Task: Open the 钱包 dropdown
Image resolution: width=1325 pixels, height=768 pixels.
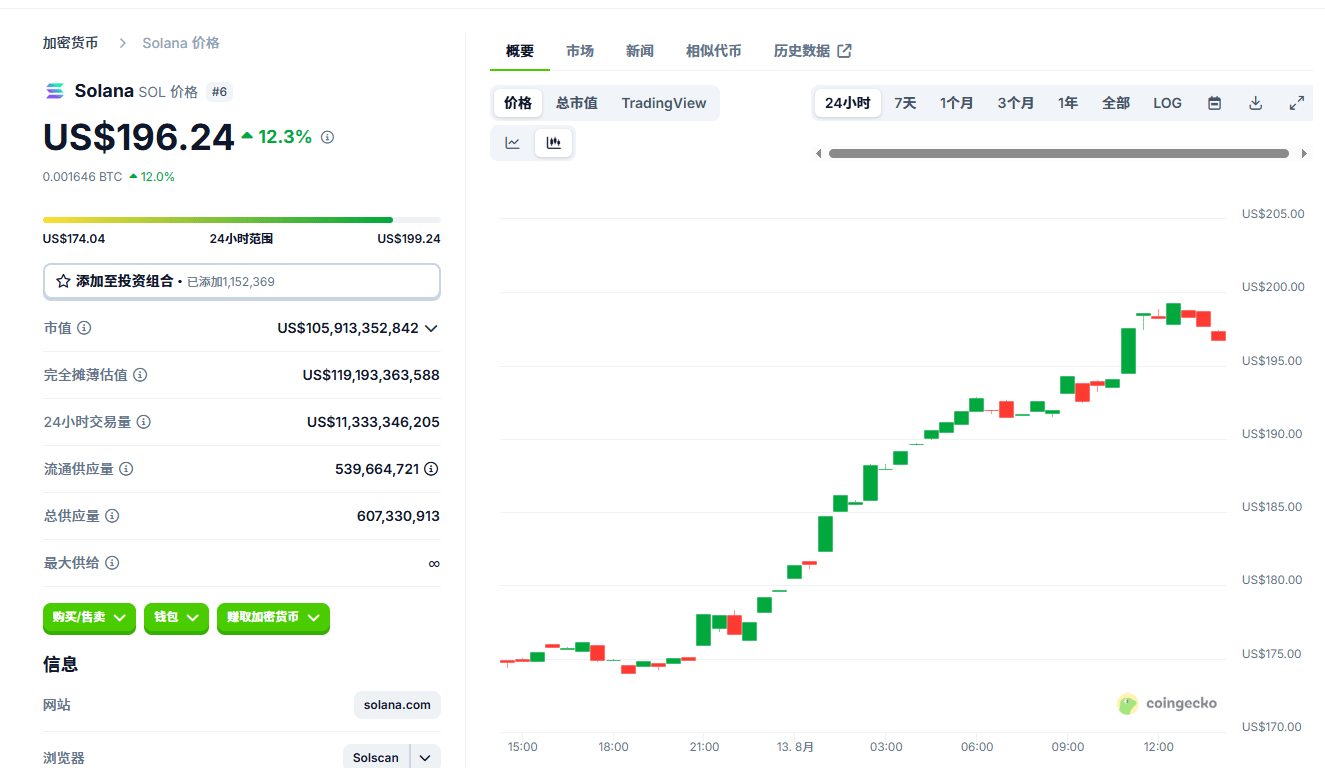Action: [176, 618]
